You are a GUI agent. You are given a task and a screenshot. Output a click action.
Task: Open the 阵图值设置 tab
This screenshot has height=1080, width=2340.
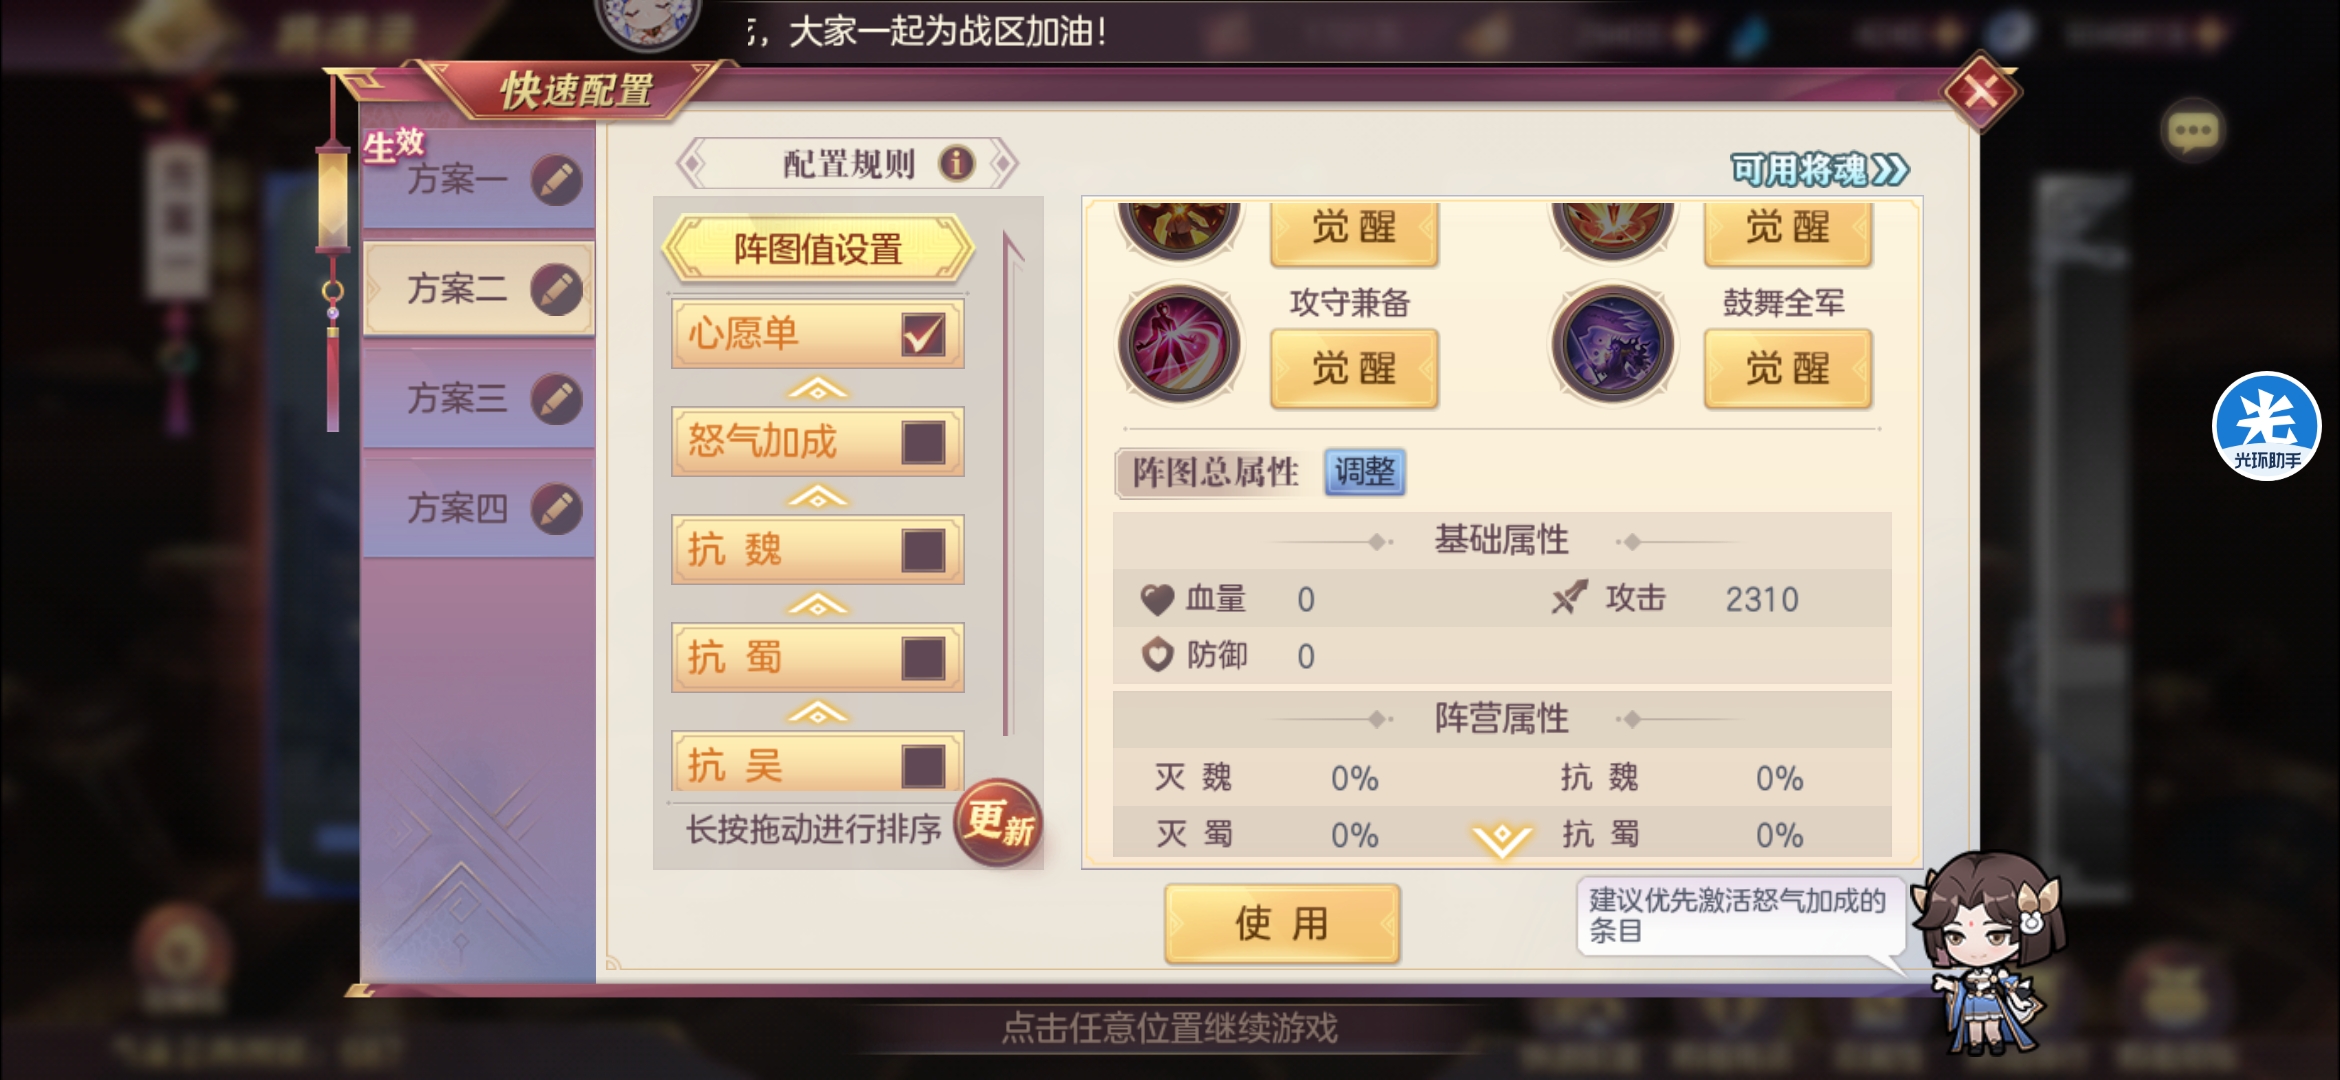[x=818, y=248]
